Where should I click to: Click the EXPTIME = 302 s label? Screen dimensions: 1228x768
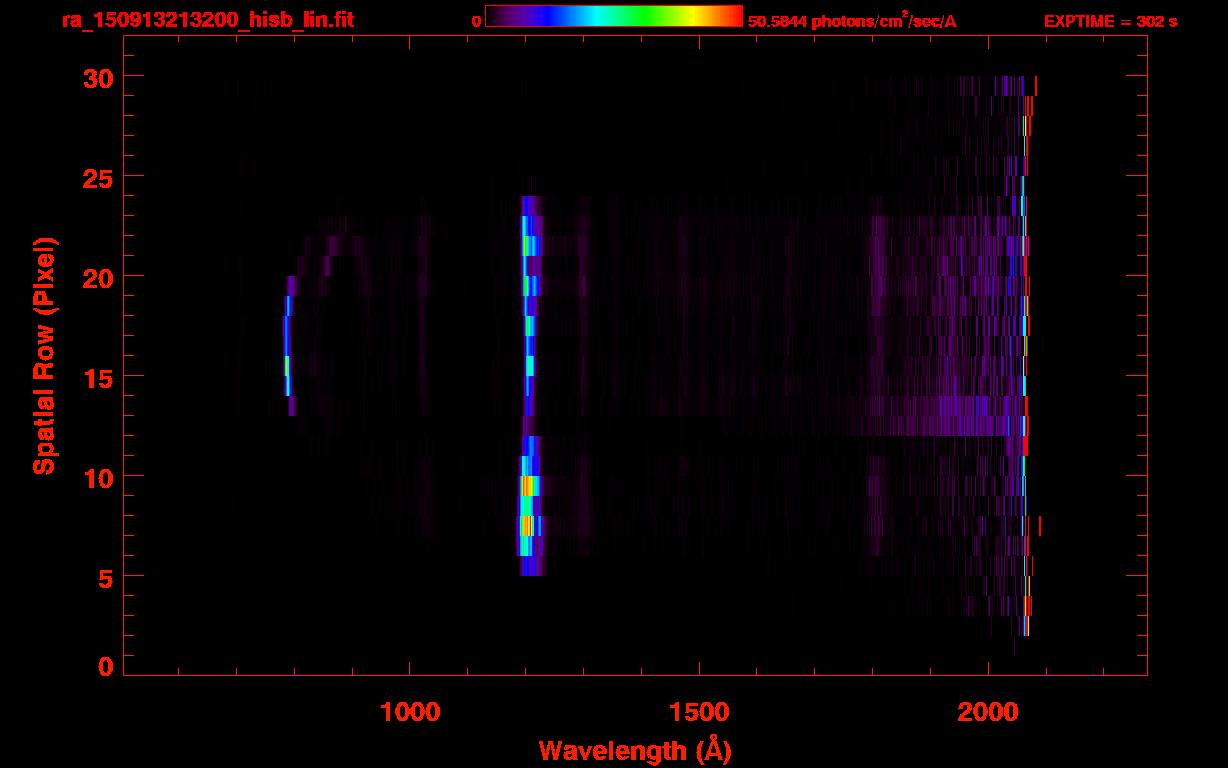[1110, 21]
